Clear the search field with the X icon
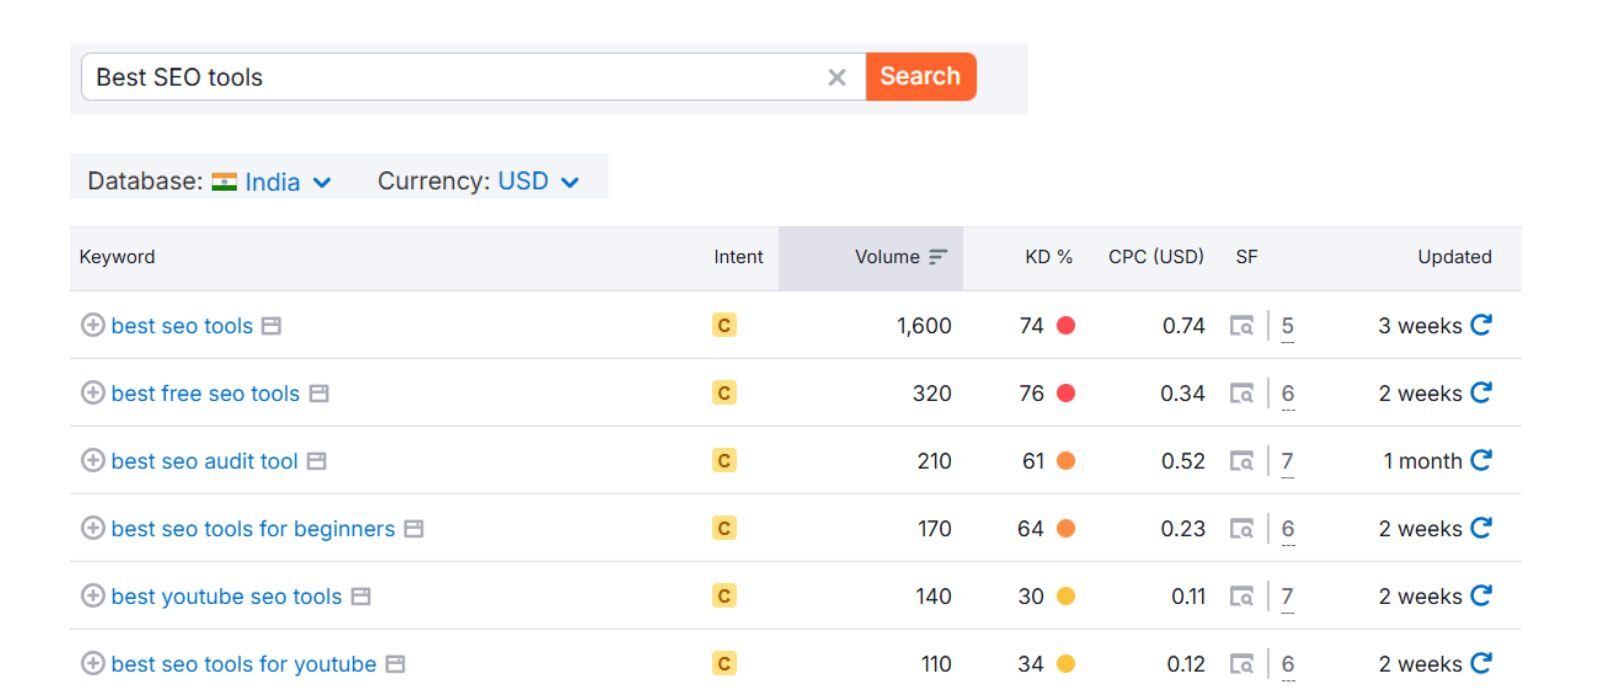Image resolution: width=1600 pixels, height=700 pixels. [837, 77]
